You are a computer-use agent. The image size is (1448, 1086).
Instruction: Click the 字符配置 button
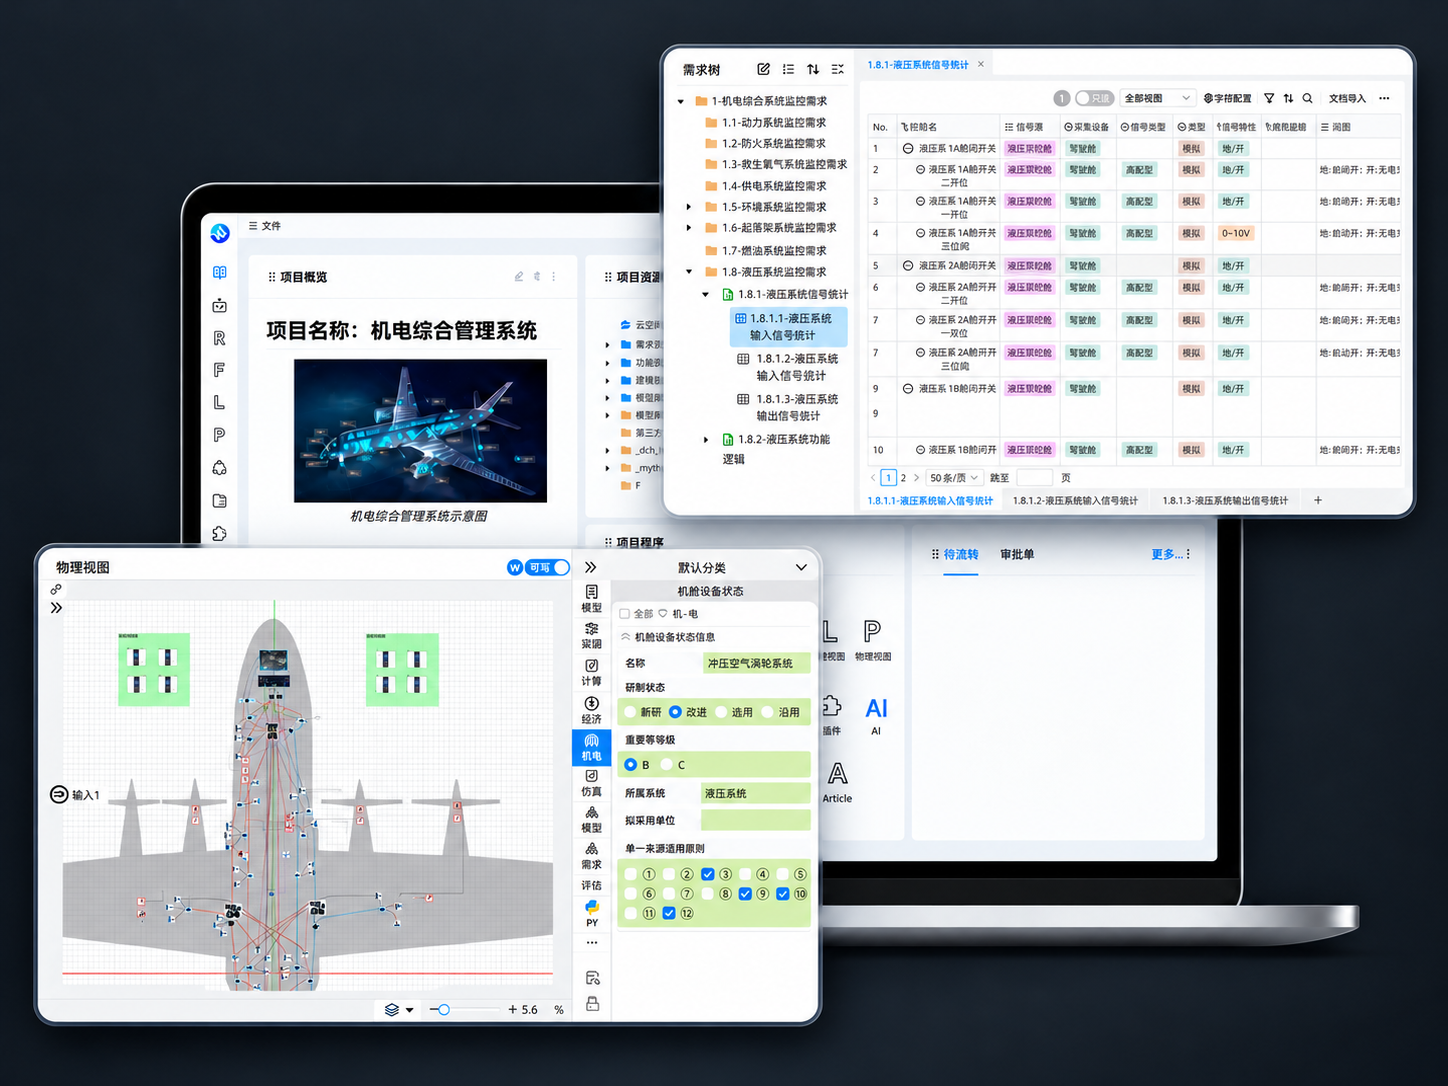click(1227, 98)
